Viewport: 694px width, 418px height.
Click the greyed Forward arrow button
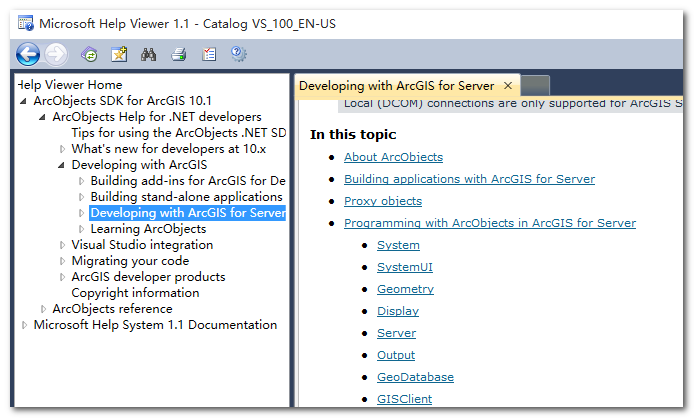(x=56, y=54)
